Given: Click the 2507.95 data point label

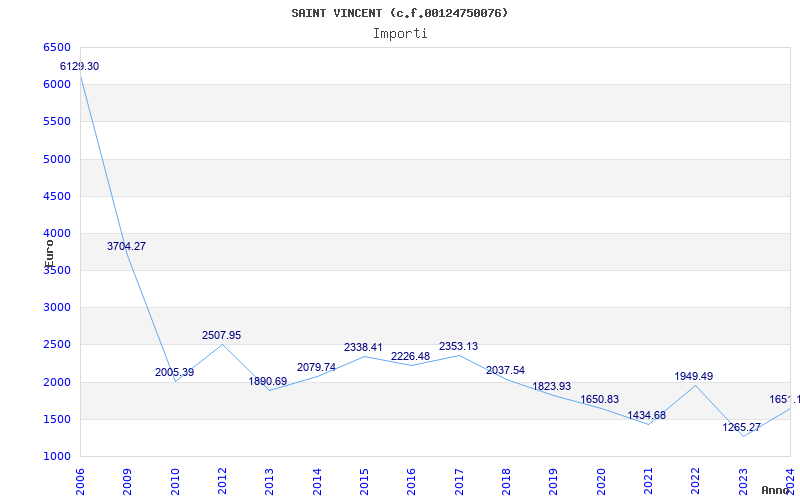Looking at the screenshot, I should [221, 335].
